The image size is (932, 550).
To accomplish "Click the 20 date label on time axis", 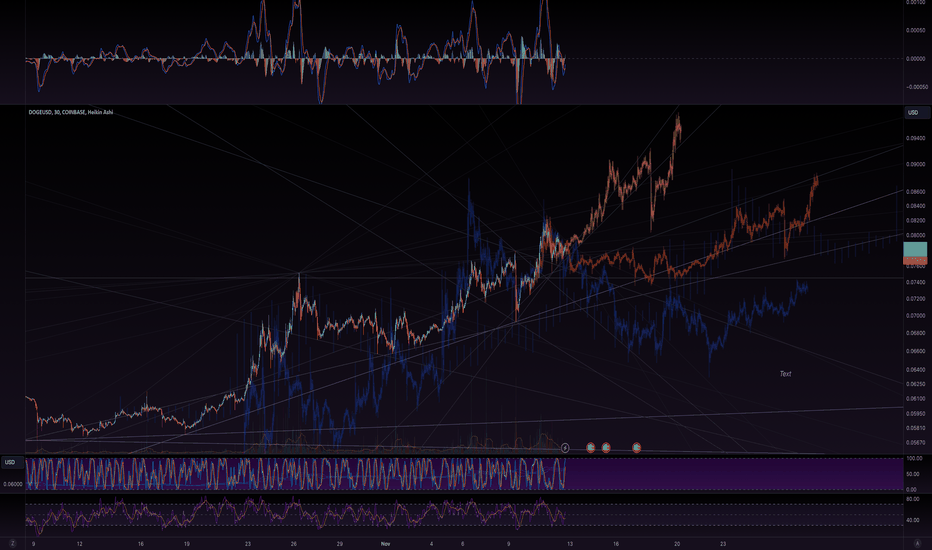I will tap(677, 543).
